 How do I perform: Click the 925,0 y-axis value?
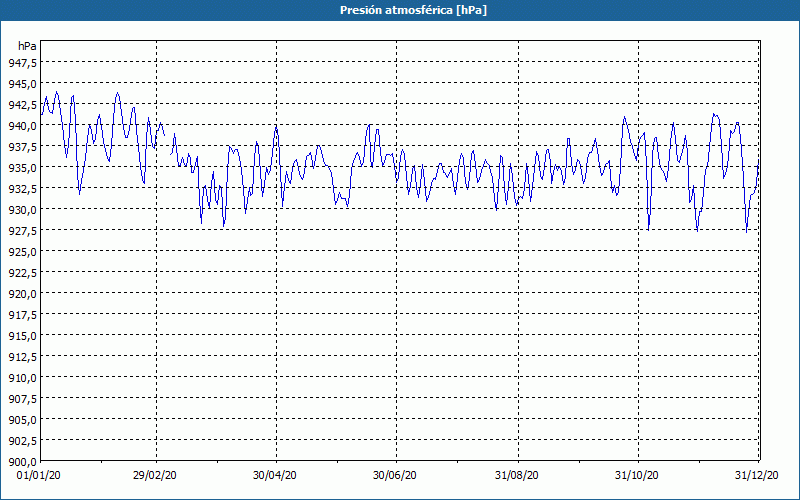click(x=22, y=252)
